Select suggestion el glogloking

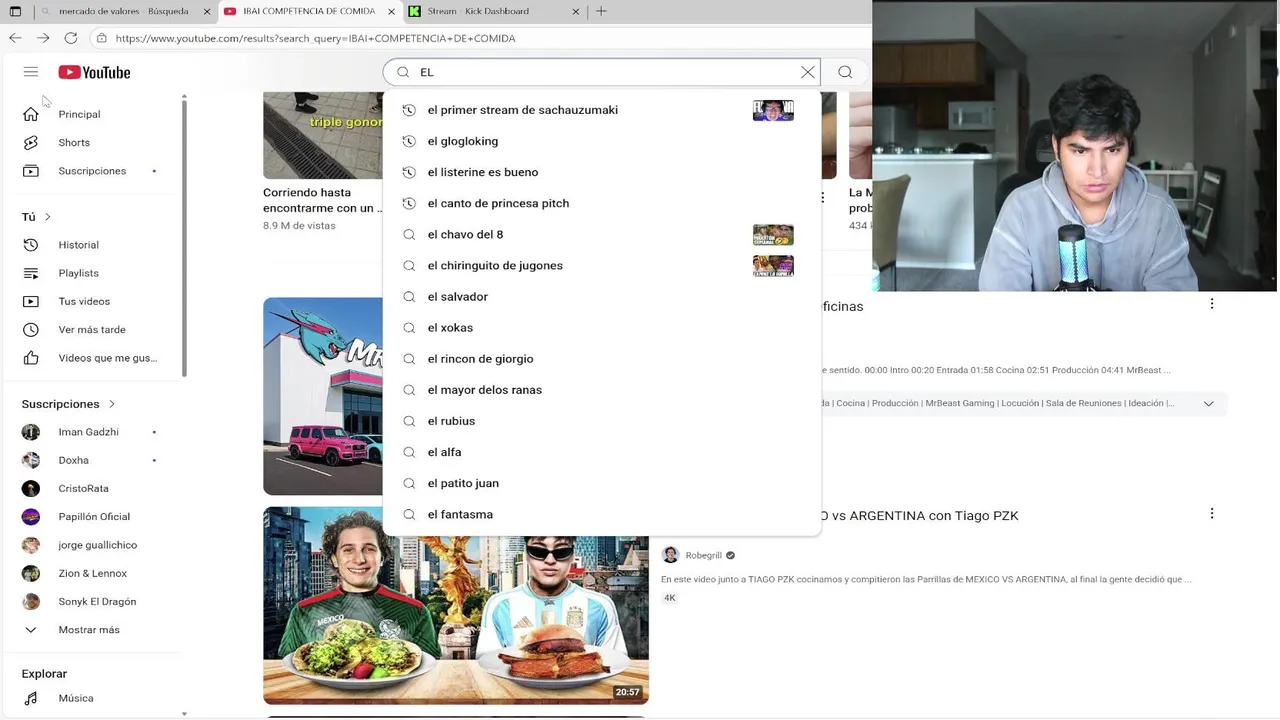pyautogui.click(x=601, y=141)
